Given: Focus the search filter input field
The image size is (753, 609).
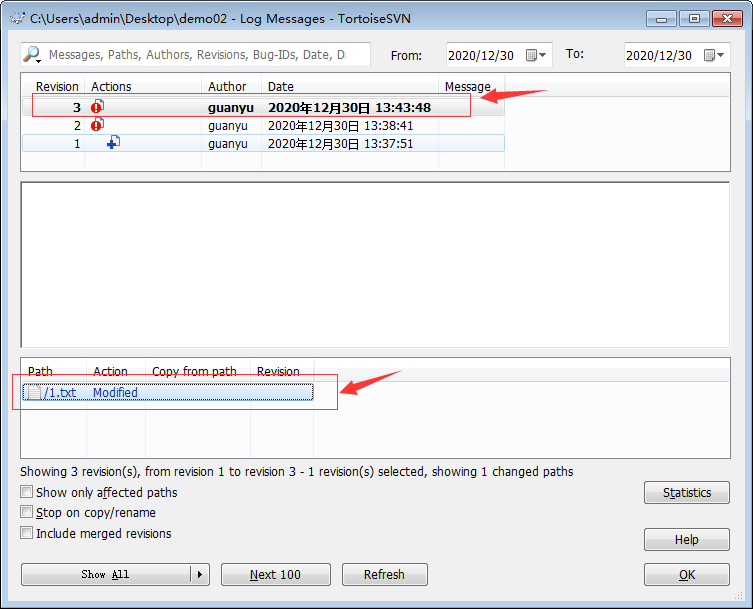Looking at the screenshot, I should coord(197,55).
